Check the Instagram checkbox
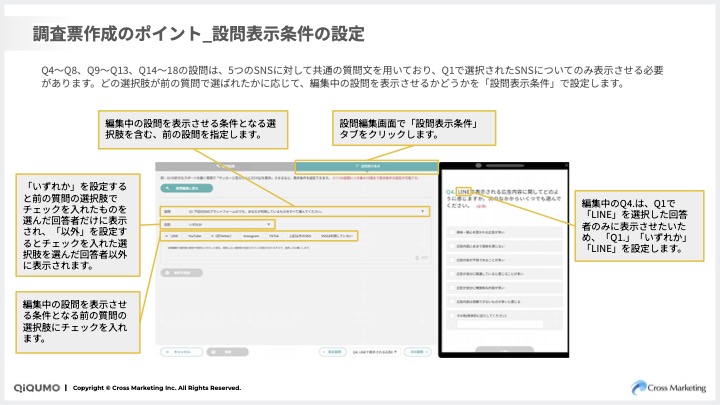 coord(240,236)
